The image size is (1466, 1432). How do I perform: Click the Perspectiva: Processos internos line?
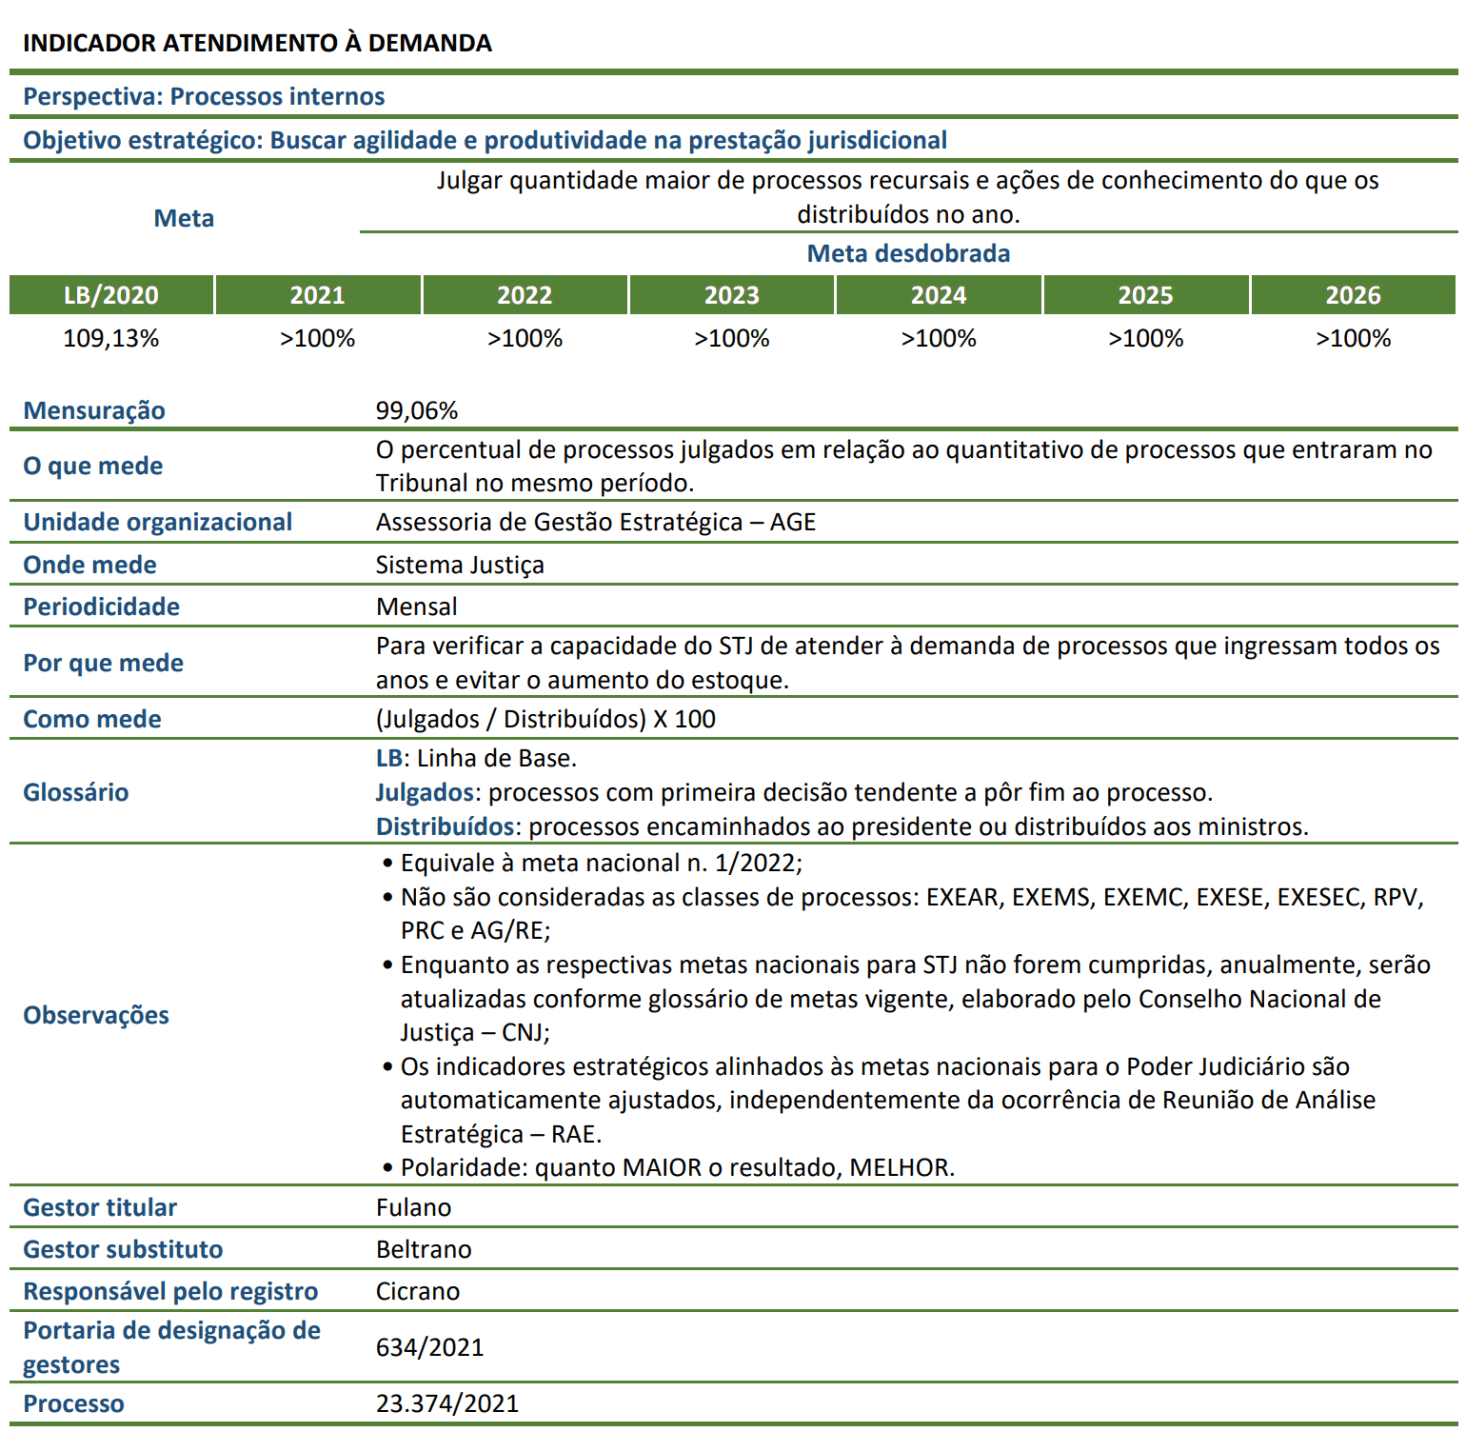click(x=204, y=96)
